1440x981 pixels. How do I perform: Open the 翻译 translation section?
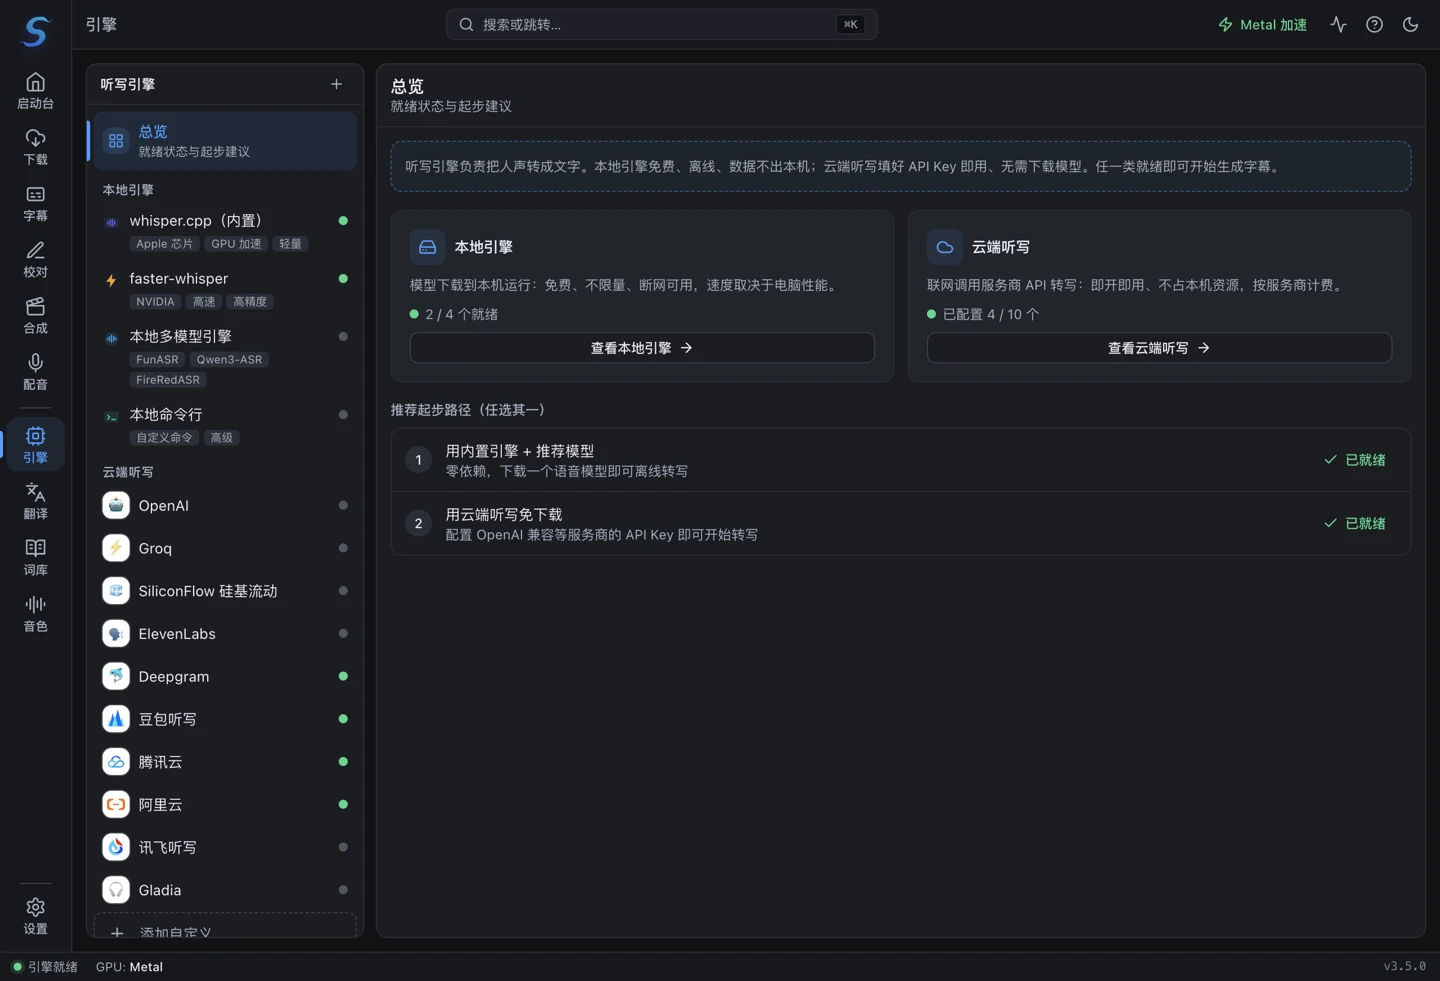click(35, 500)
